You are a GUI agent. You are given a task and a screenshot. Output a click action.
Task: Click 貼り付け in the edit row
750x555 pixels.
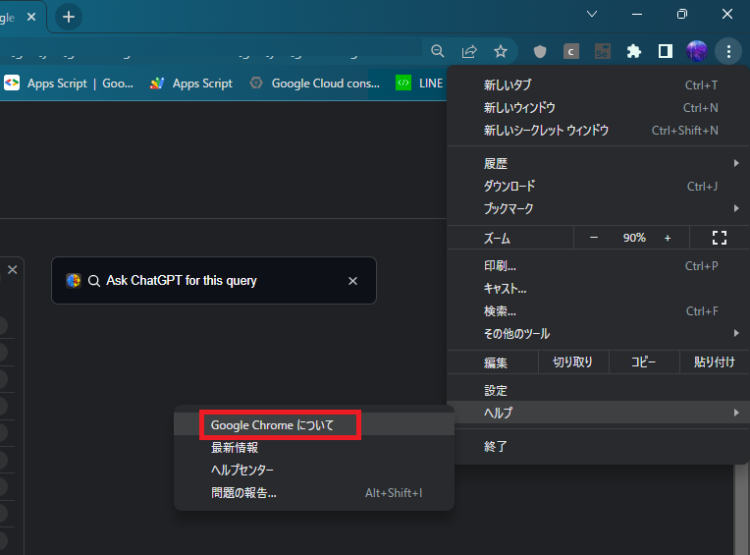[714, 362]
